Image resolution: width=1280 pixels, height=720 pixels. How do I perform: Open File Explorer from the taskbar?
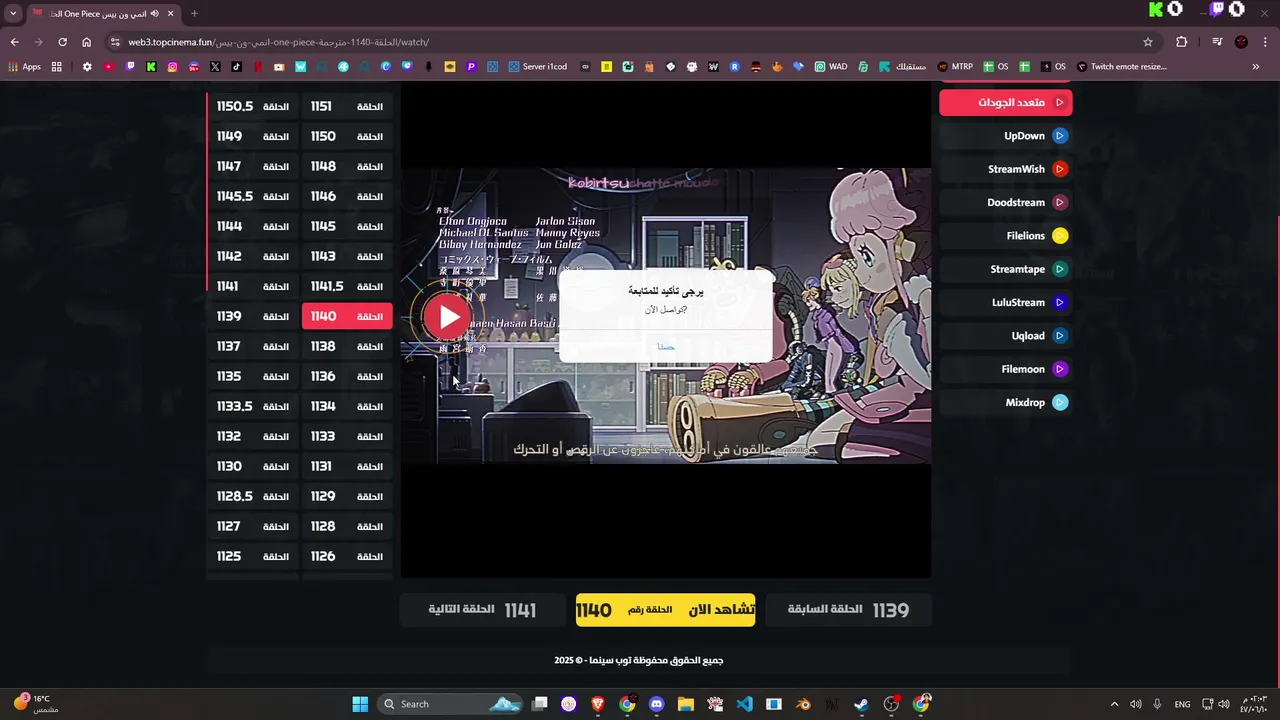(685, 704)
